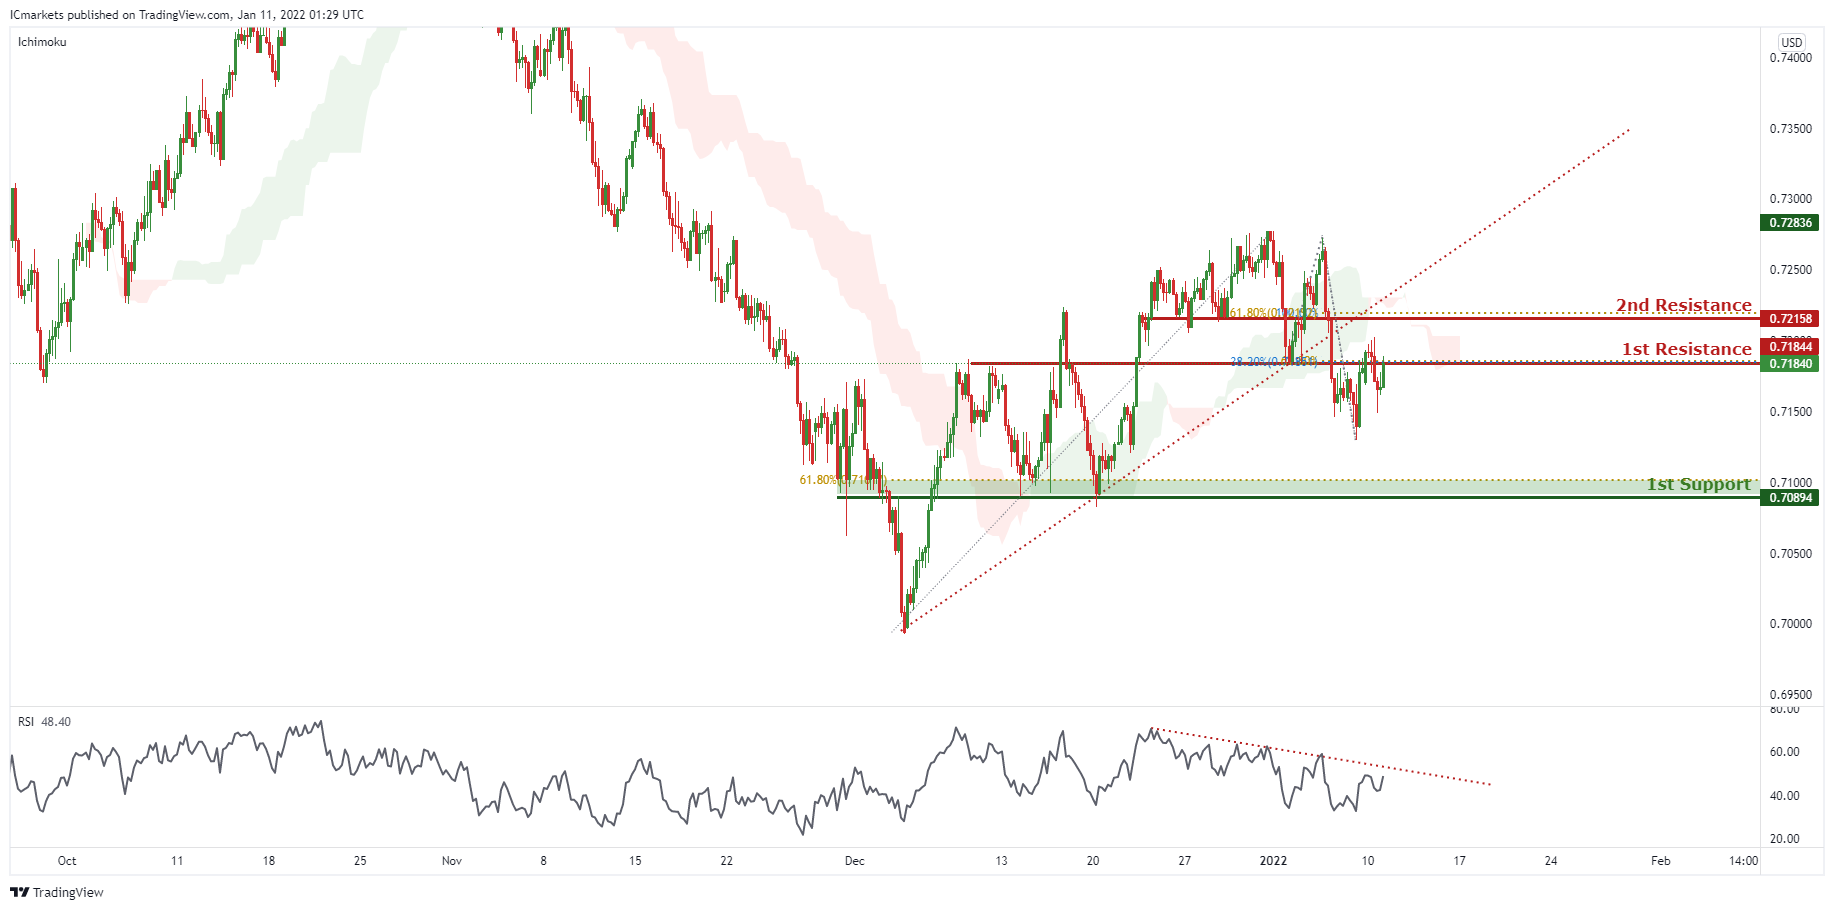Click the Nov date on time axis

[452, 861]
